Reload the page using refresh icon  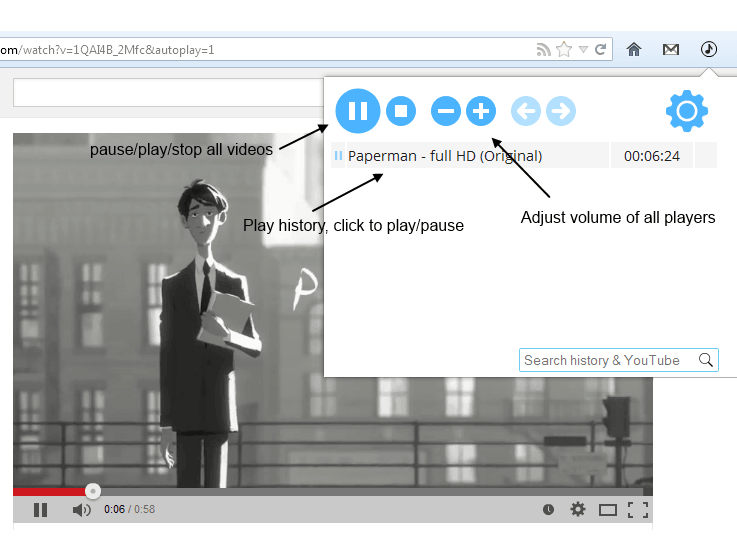(x=600, y=49)
